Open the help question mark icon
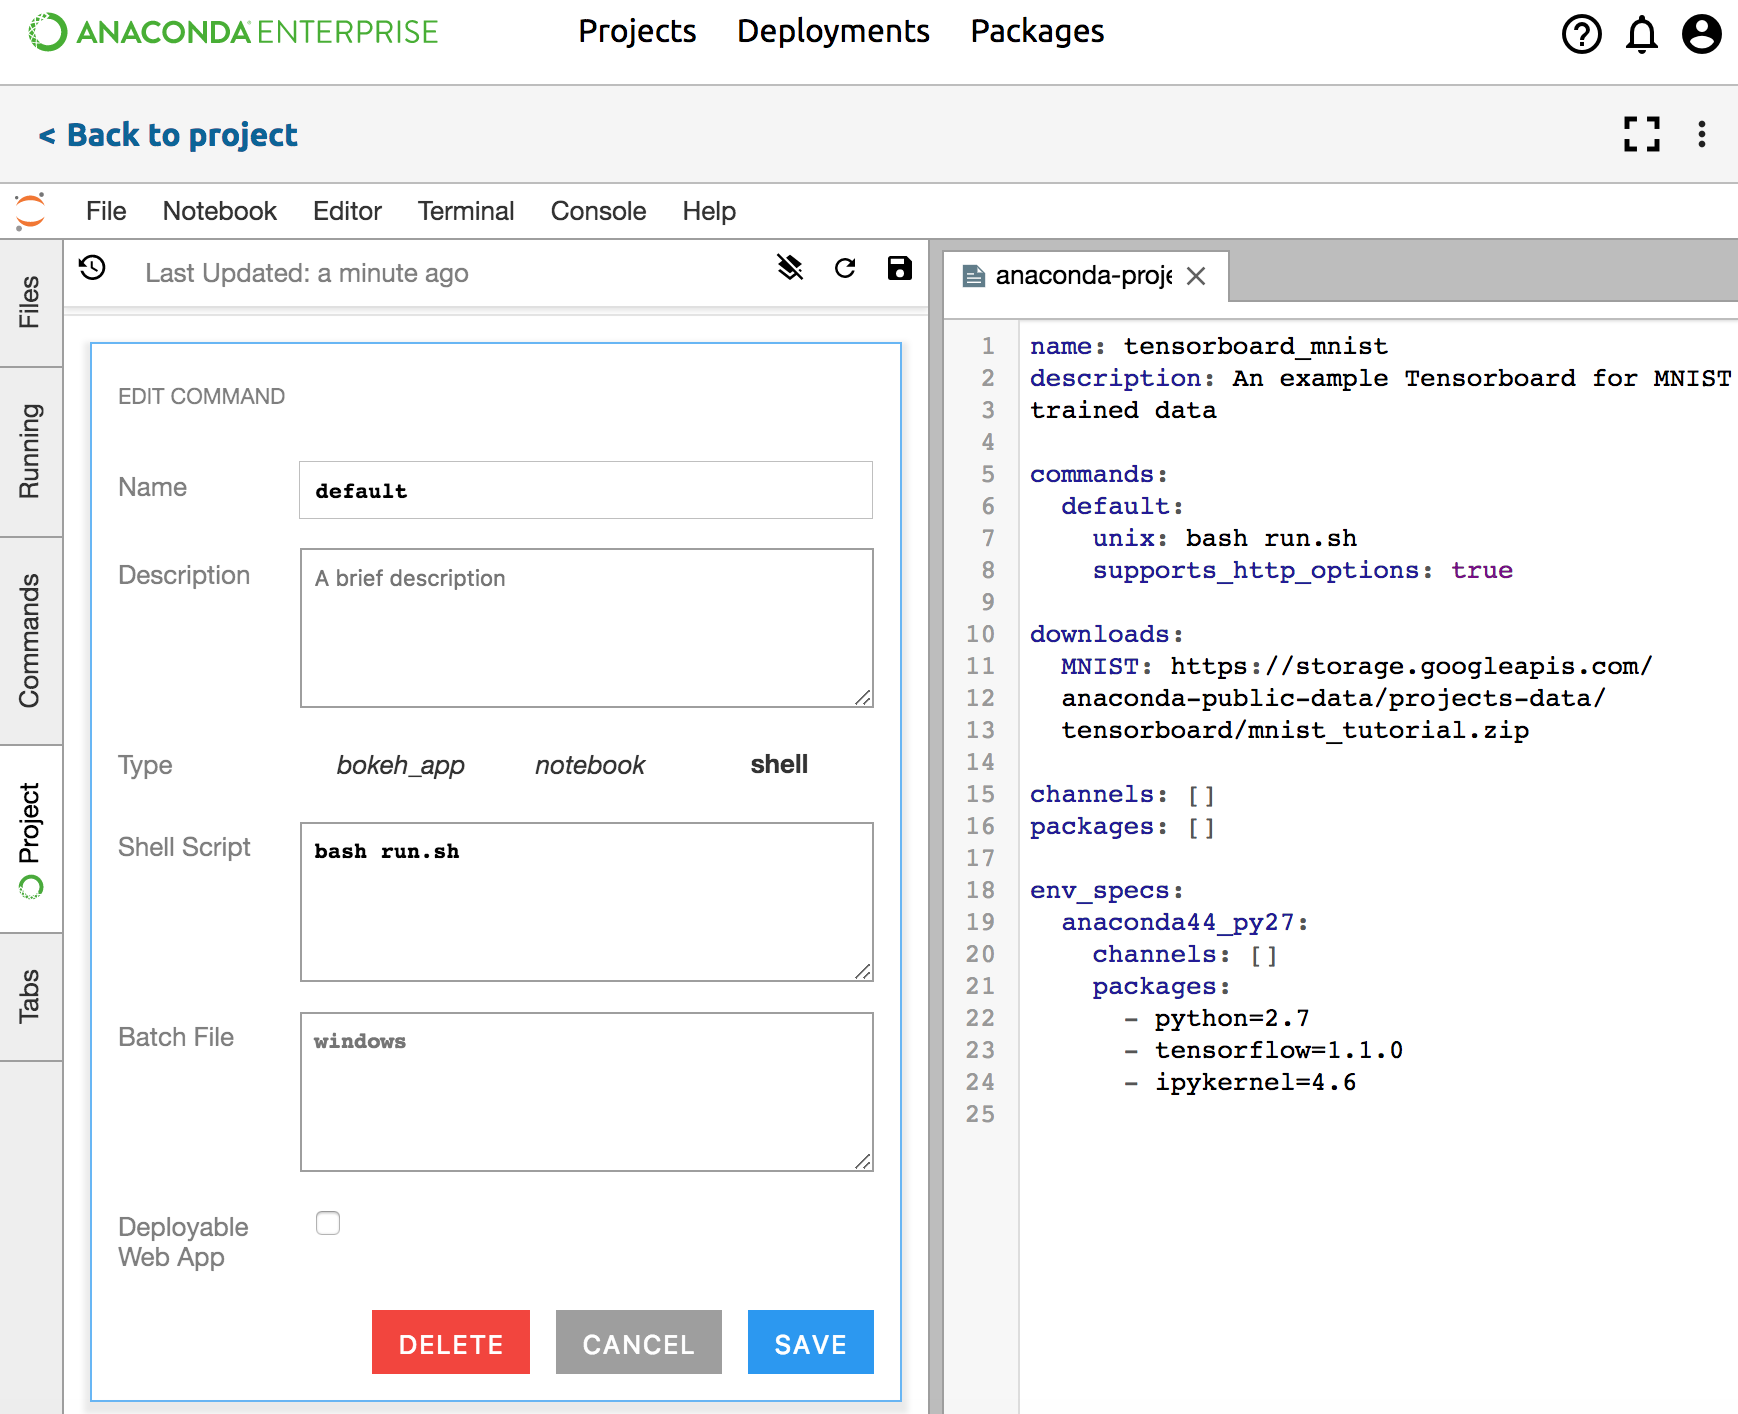1738x1414 pixels. pyautogui.click(x=1581, y=34)
